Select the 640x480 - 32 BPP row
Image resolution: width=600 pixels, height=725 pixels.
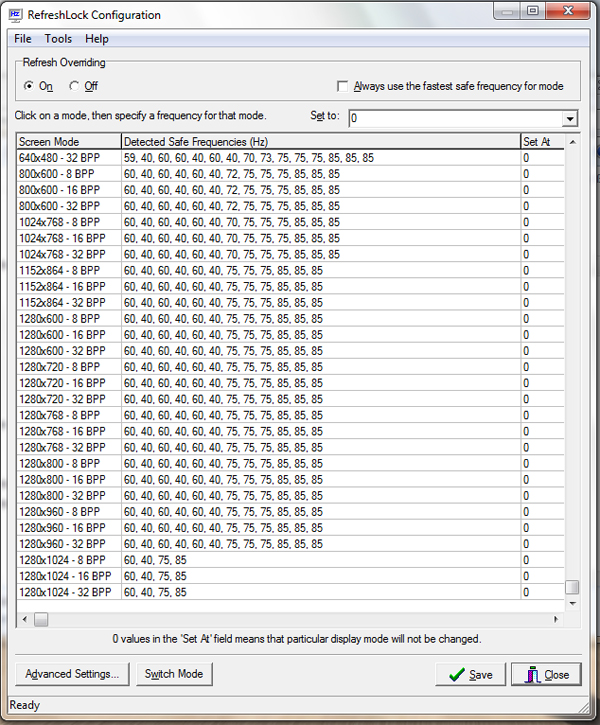pyautogui.click(x=290, y=158)
